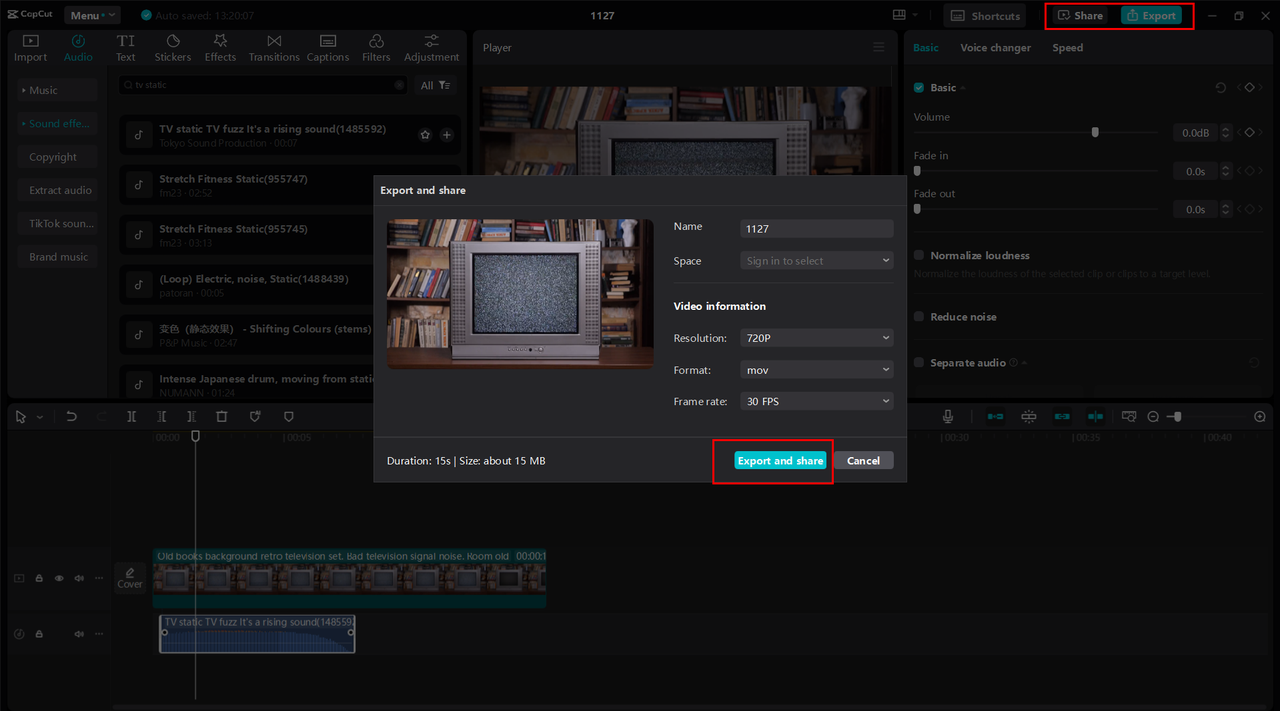This screenshot has height=711, width=1280.
Task: Enable Normalize loudness checkbox
Action: coord(919,255)
